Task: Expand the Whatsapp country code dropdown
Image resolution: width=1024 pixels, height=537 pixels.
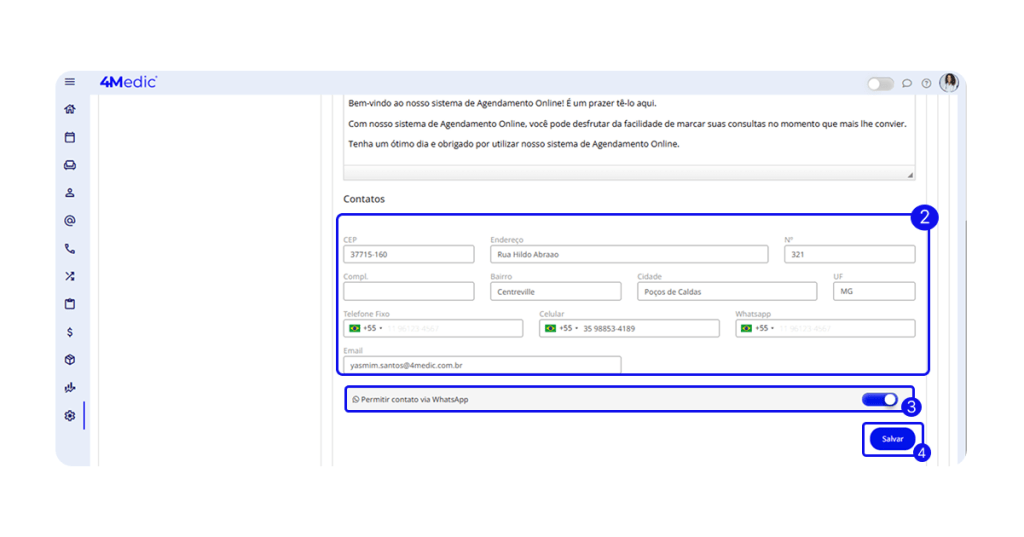Action: 758,328
